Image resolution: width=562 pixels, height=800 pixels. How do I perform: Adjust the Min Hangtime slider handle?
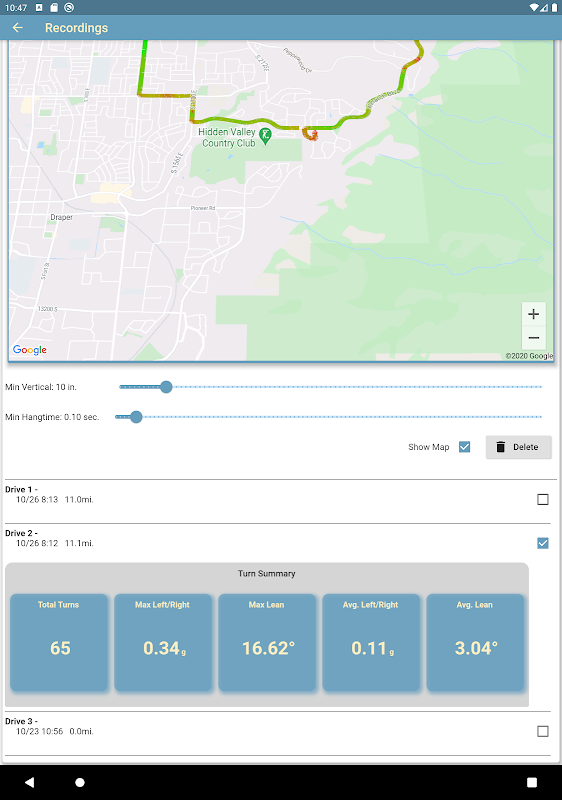click(136, 417)
